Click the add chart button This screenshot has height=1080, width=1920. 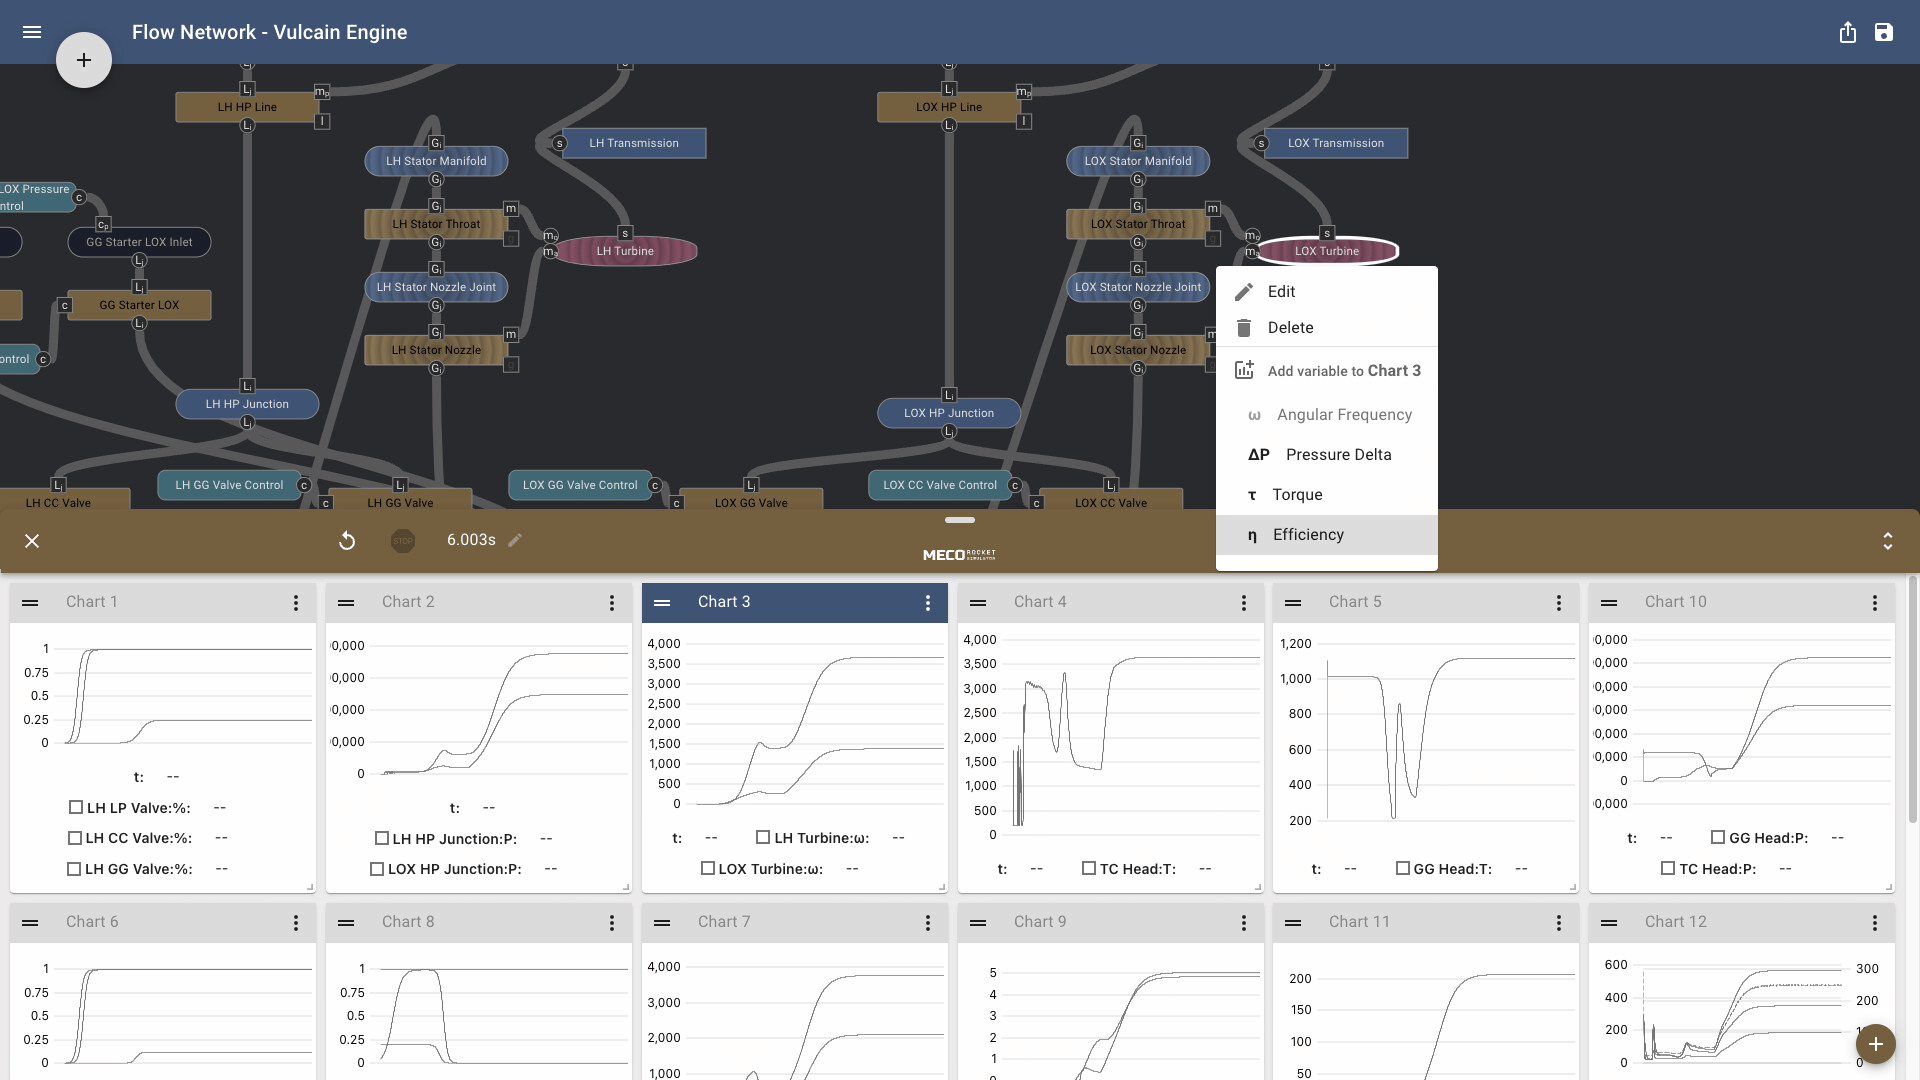pyautogui.click(x=1875, y=1044)
